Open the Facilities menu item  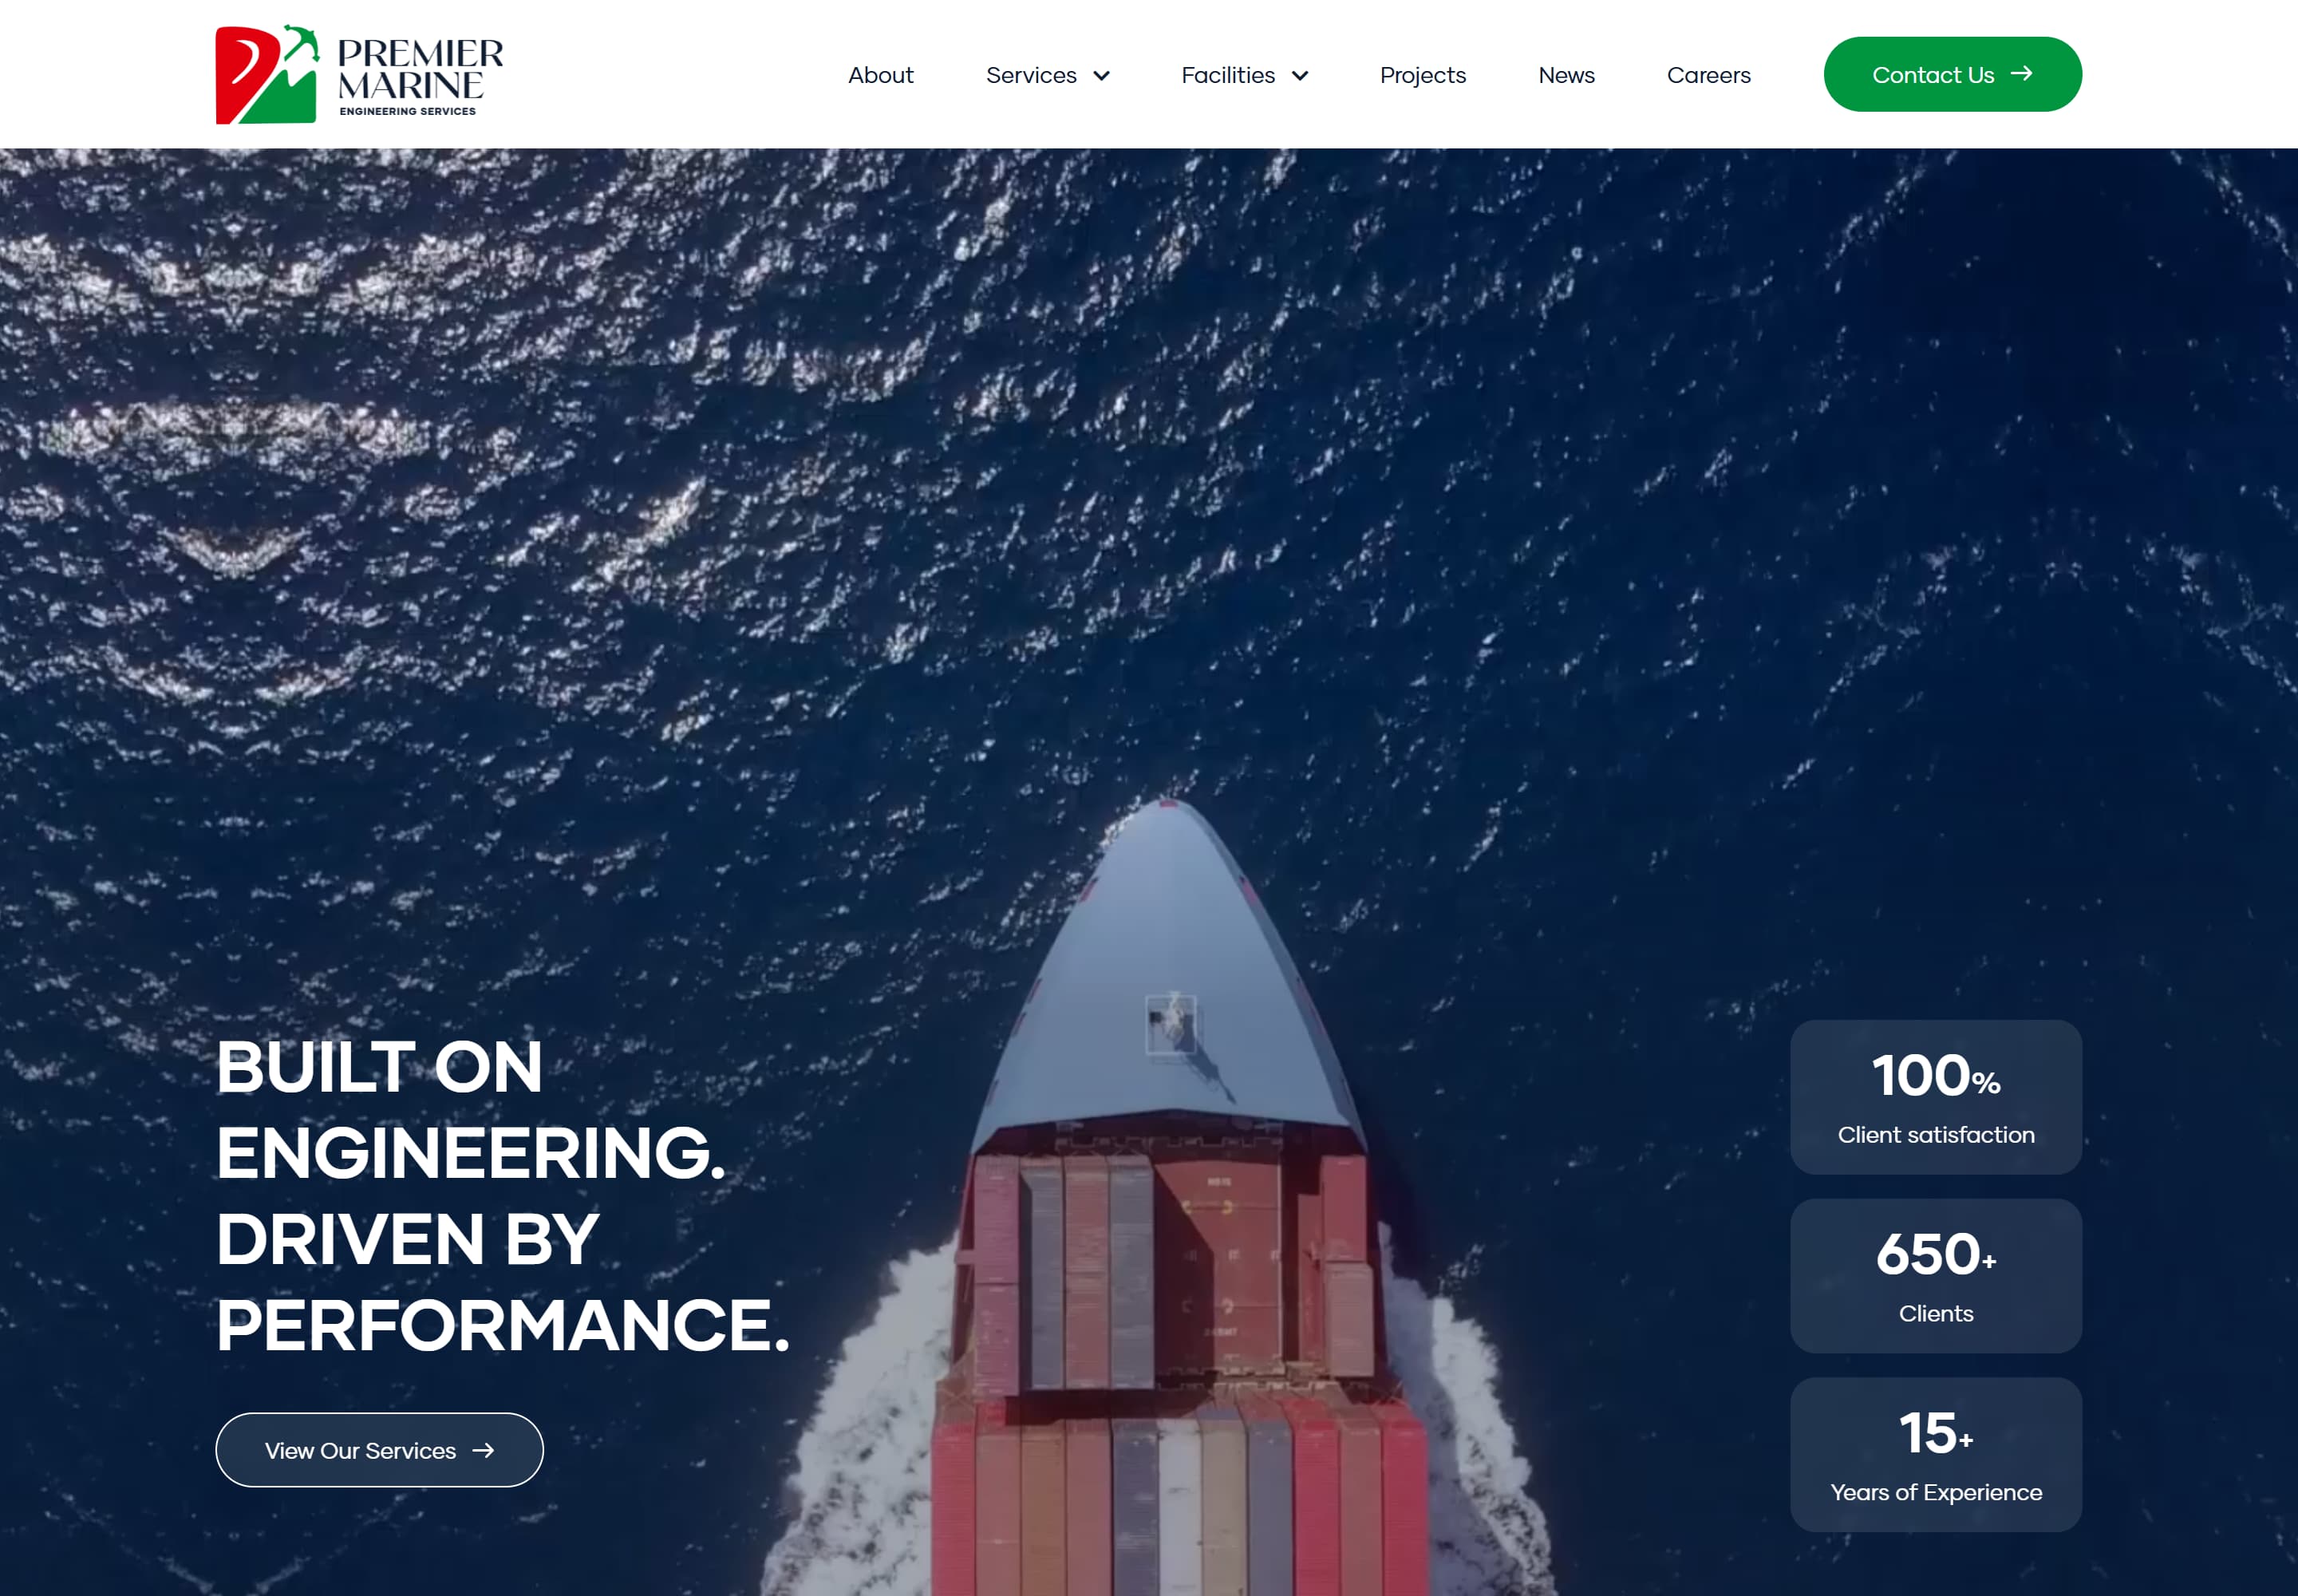point(1227,75)
